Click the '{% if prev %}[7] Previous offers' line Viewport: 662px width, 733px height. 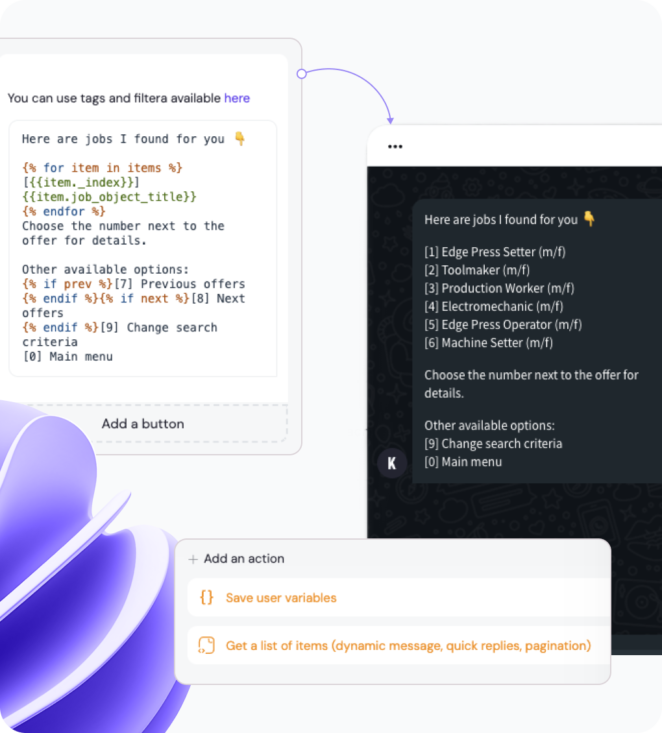[x=133, y=284]
